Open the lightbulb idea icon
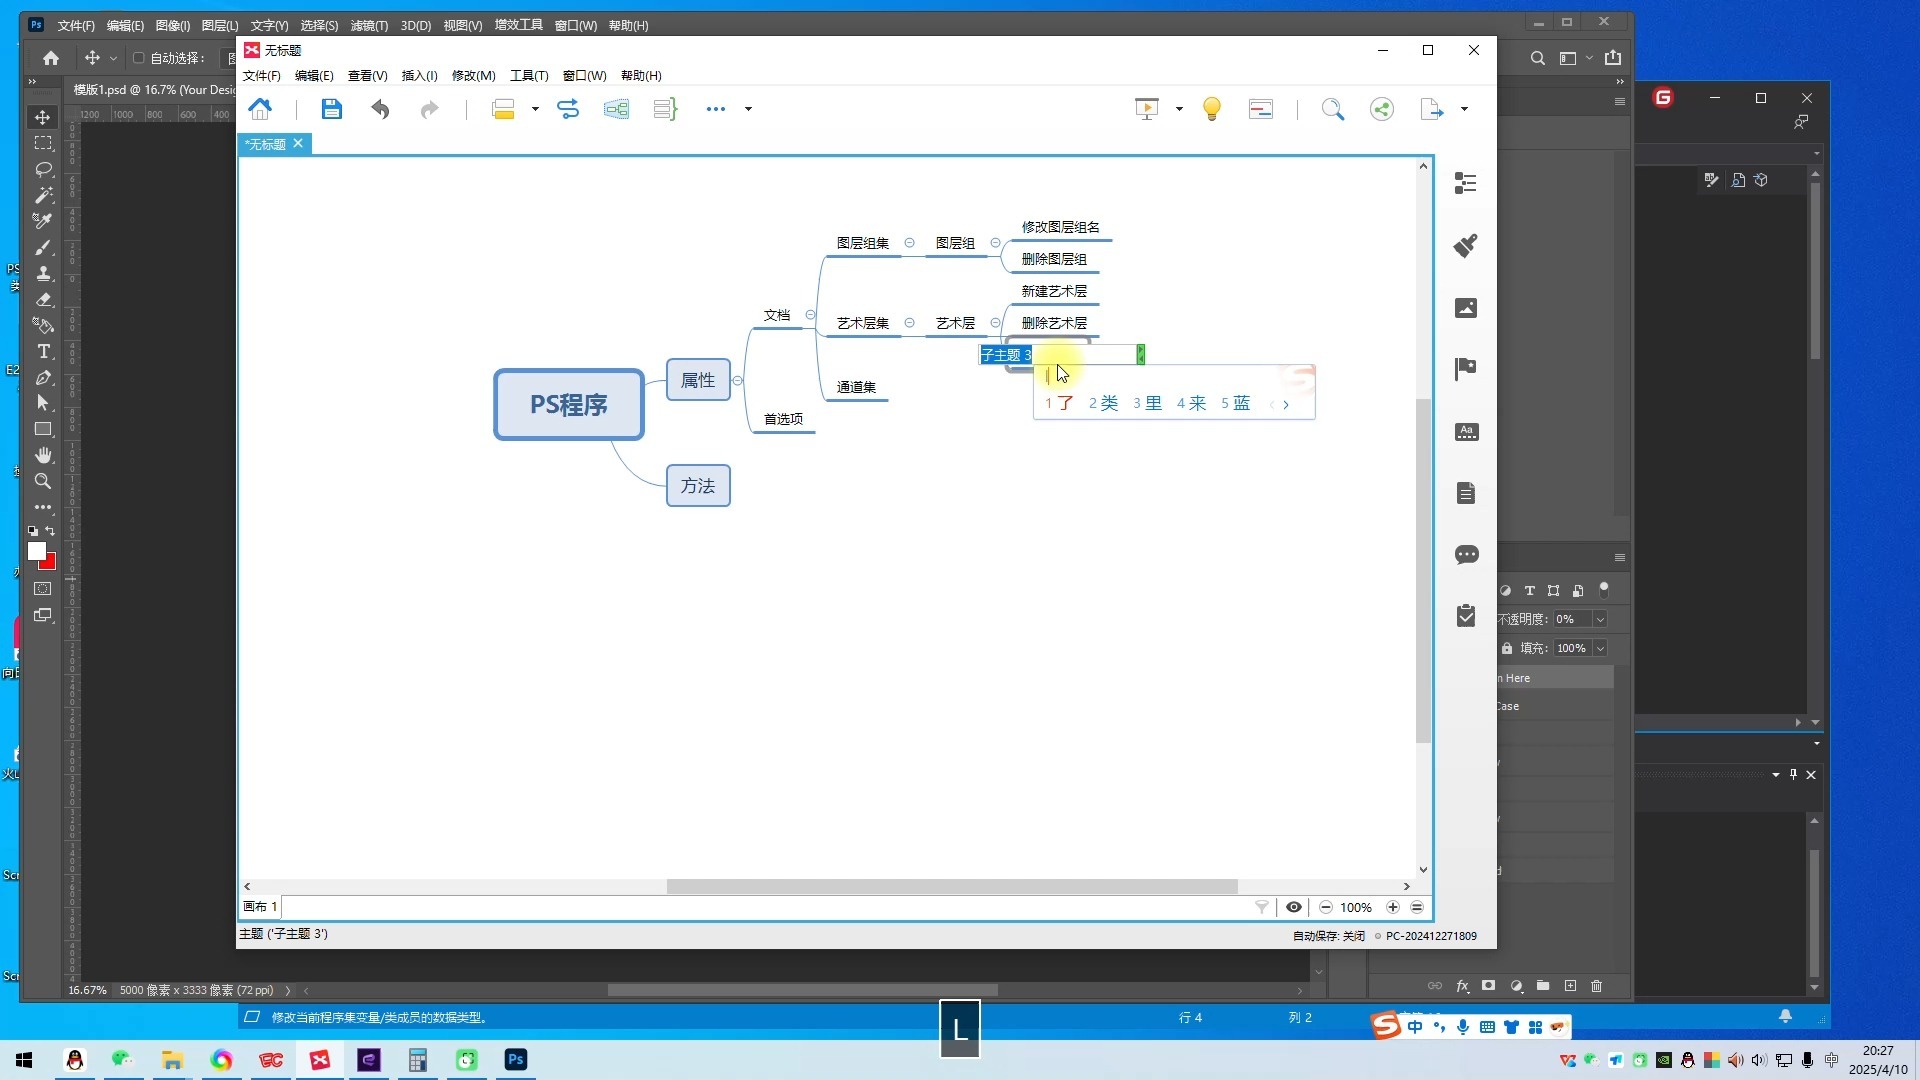The width and height of the screenshot is (1920, 1080). (x=1211, y=109)
